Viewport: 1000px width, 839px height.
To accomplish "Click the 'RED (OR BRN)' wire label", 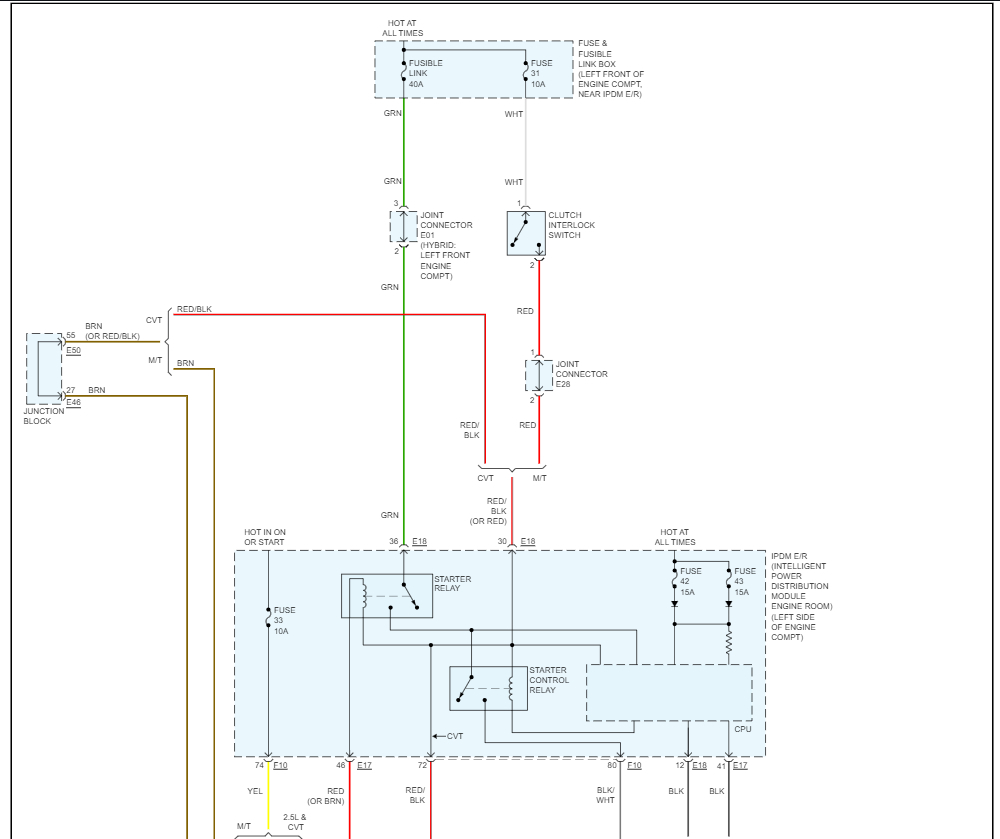I will tap(326, 796).
